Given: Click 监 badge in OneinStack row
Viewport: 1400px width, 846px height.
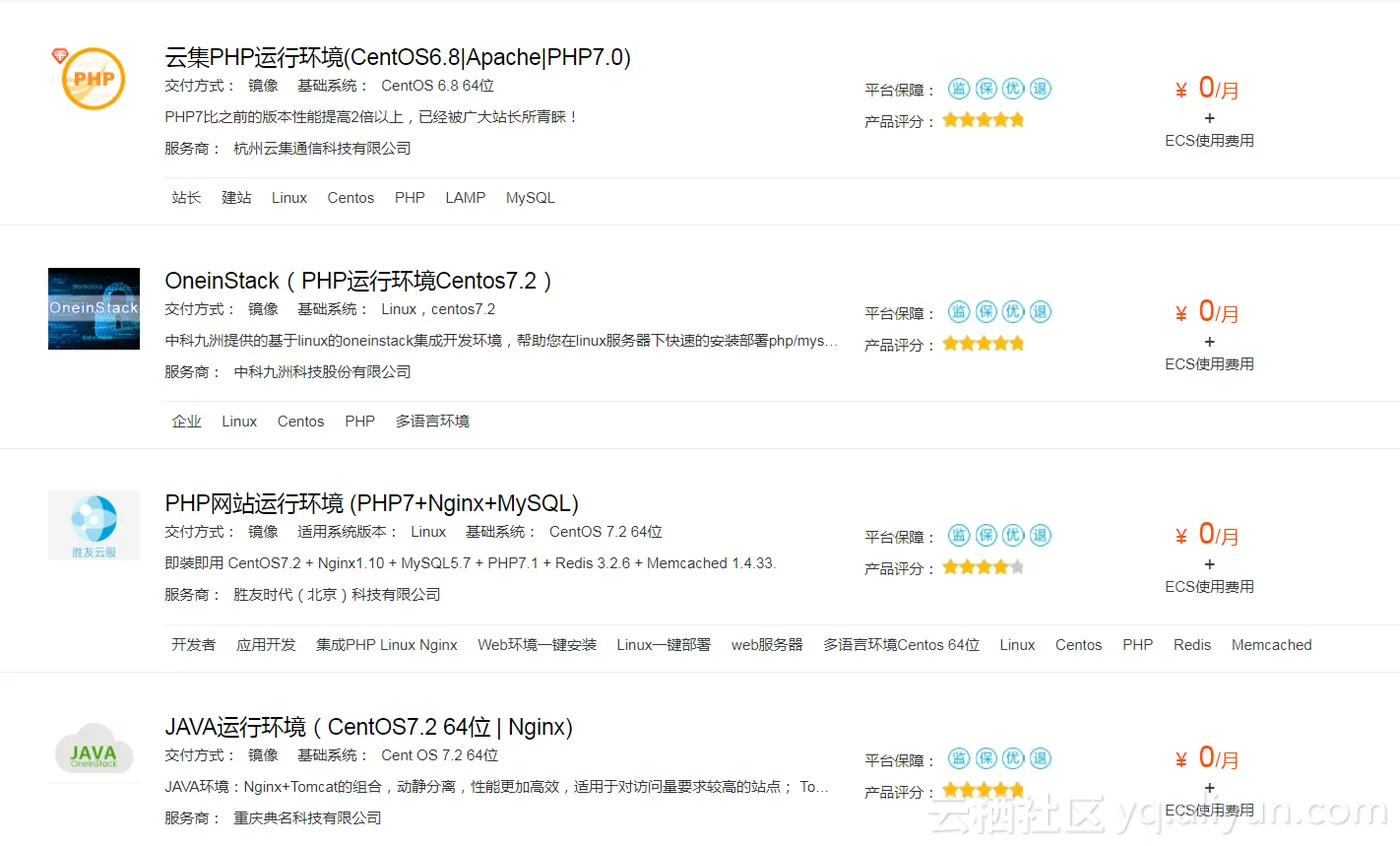Looking at the screenshot, I should (959, 312).
